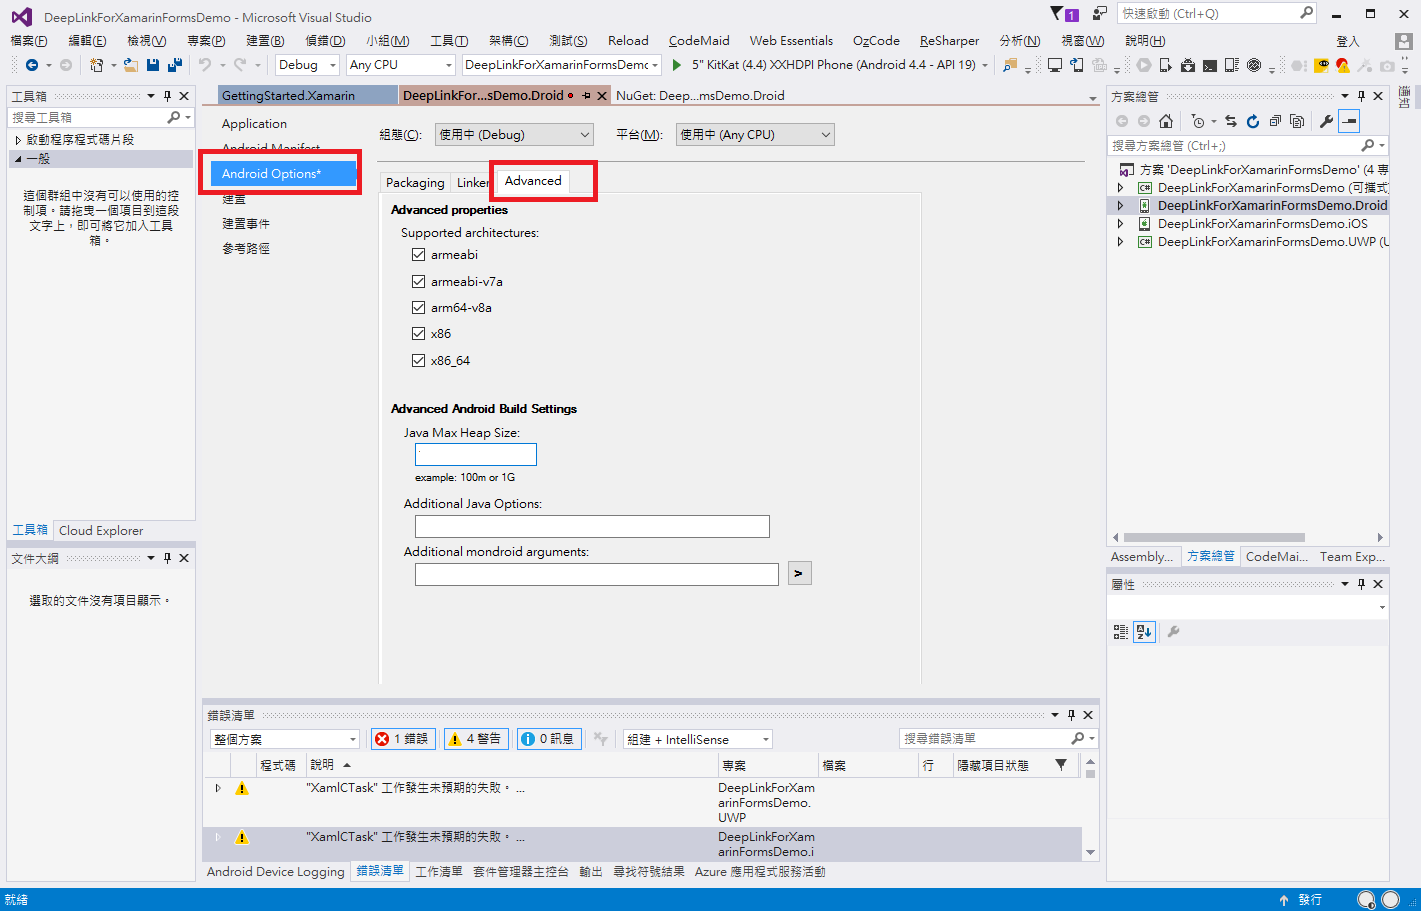1421x911 pixels.
Task: Open the Android adb command prompt icon
Action: [x=1210, y=65]
